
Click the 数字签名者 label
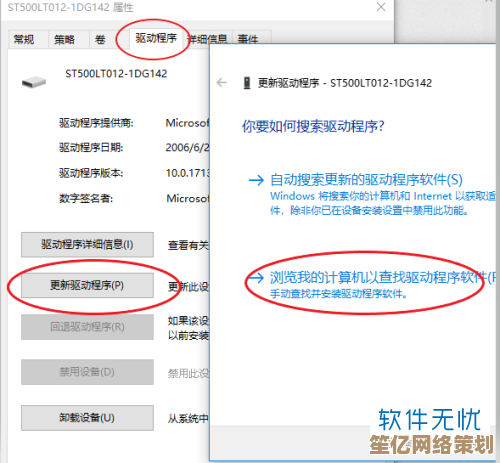pos(86,199)
